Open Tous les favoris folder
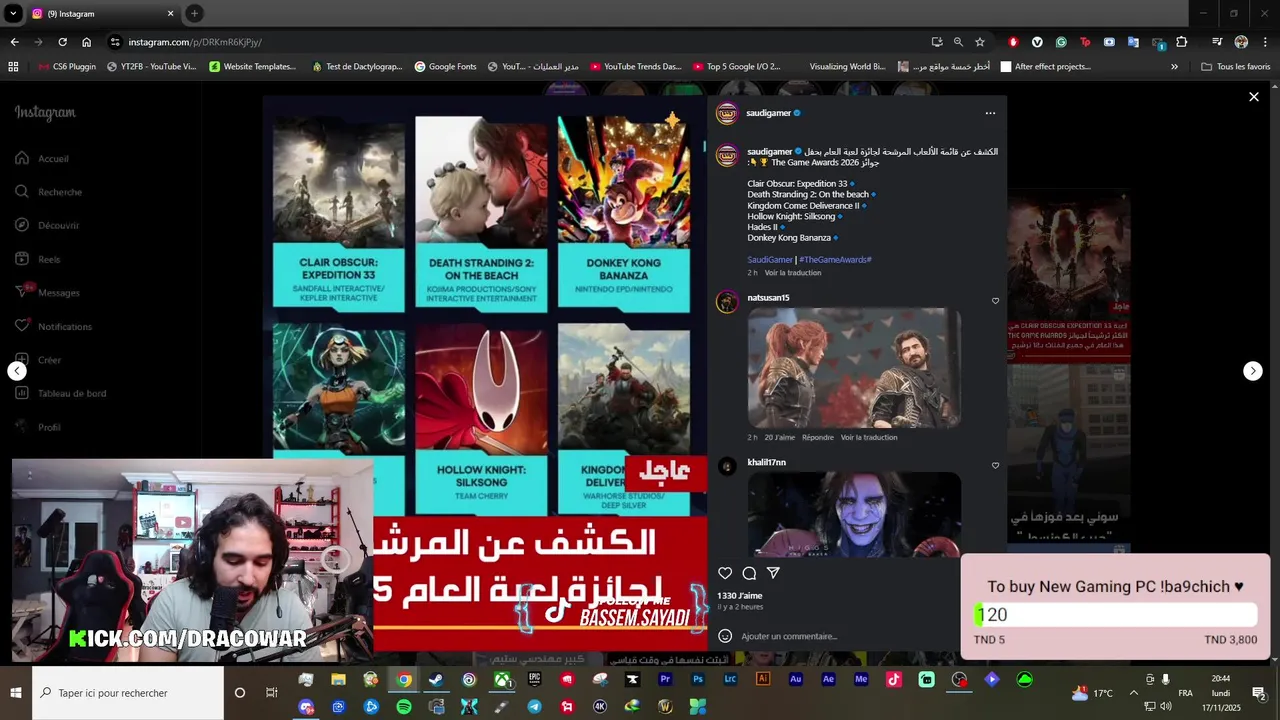 (x=1235, y=67)
